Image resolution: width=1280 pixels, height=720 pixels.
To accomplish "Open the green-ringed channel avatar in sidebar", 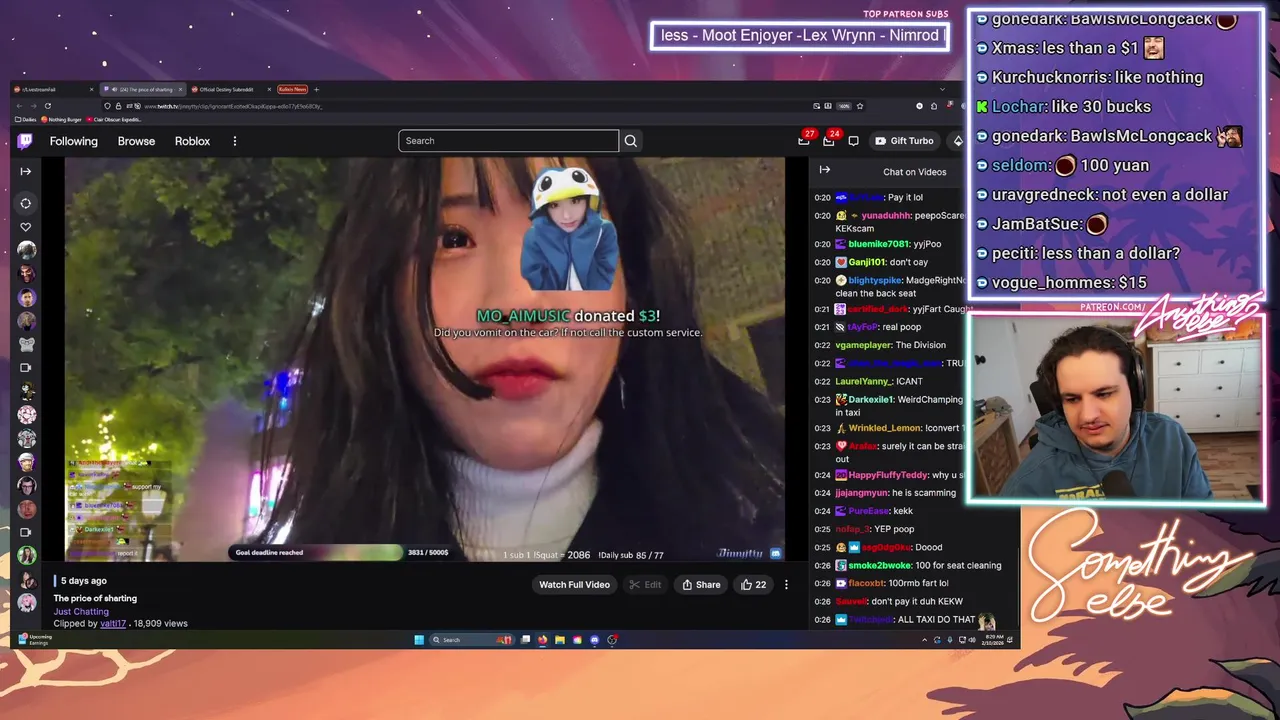I will point(27,555).
